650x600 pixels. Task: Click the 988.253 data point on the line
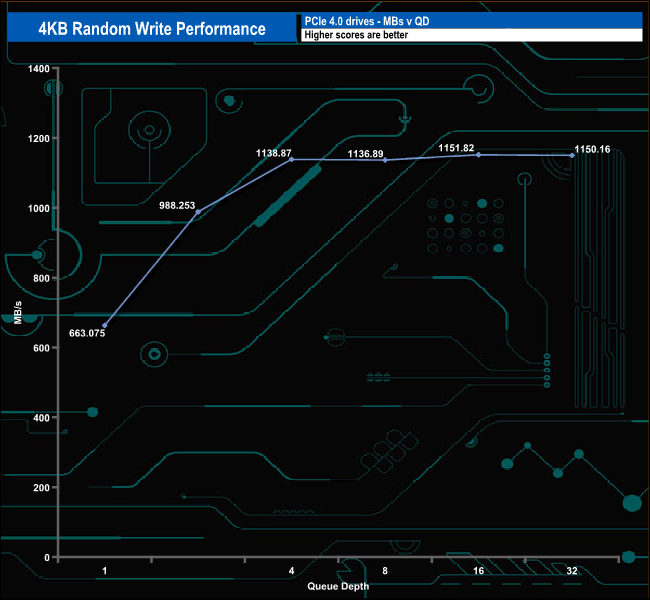(198, 212)
